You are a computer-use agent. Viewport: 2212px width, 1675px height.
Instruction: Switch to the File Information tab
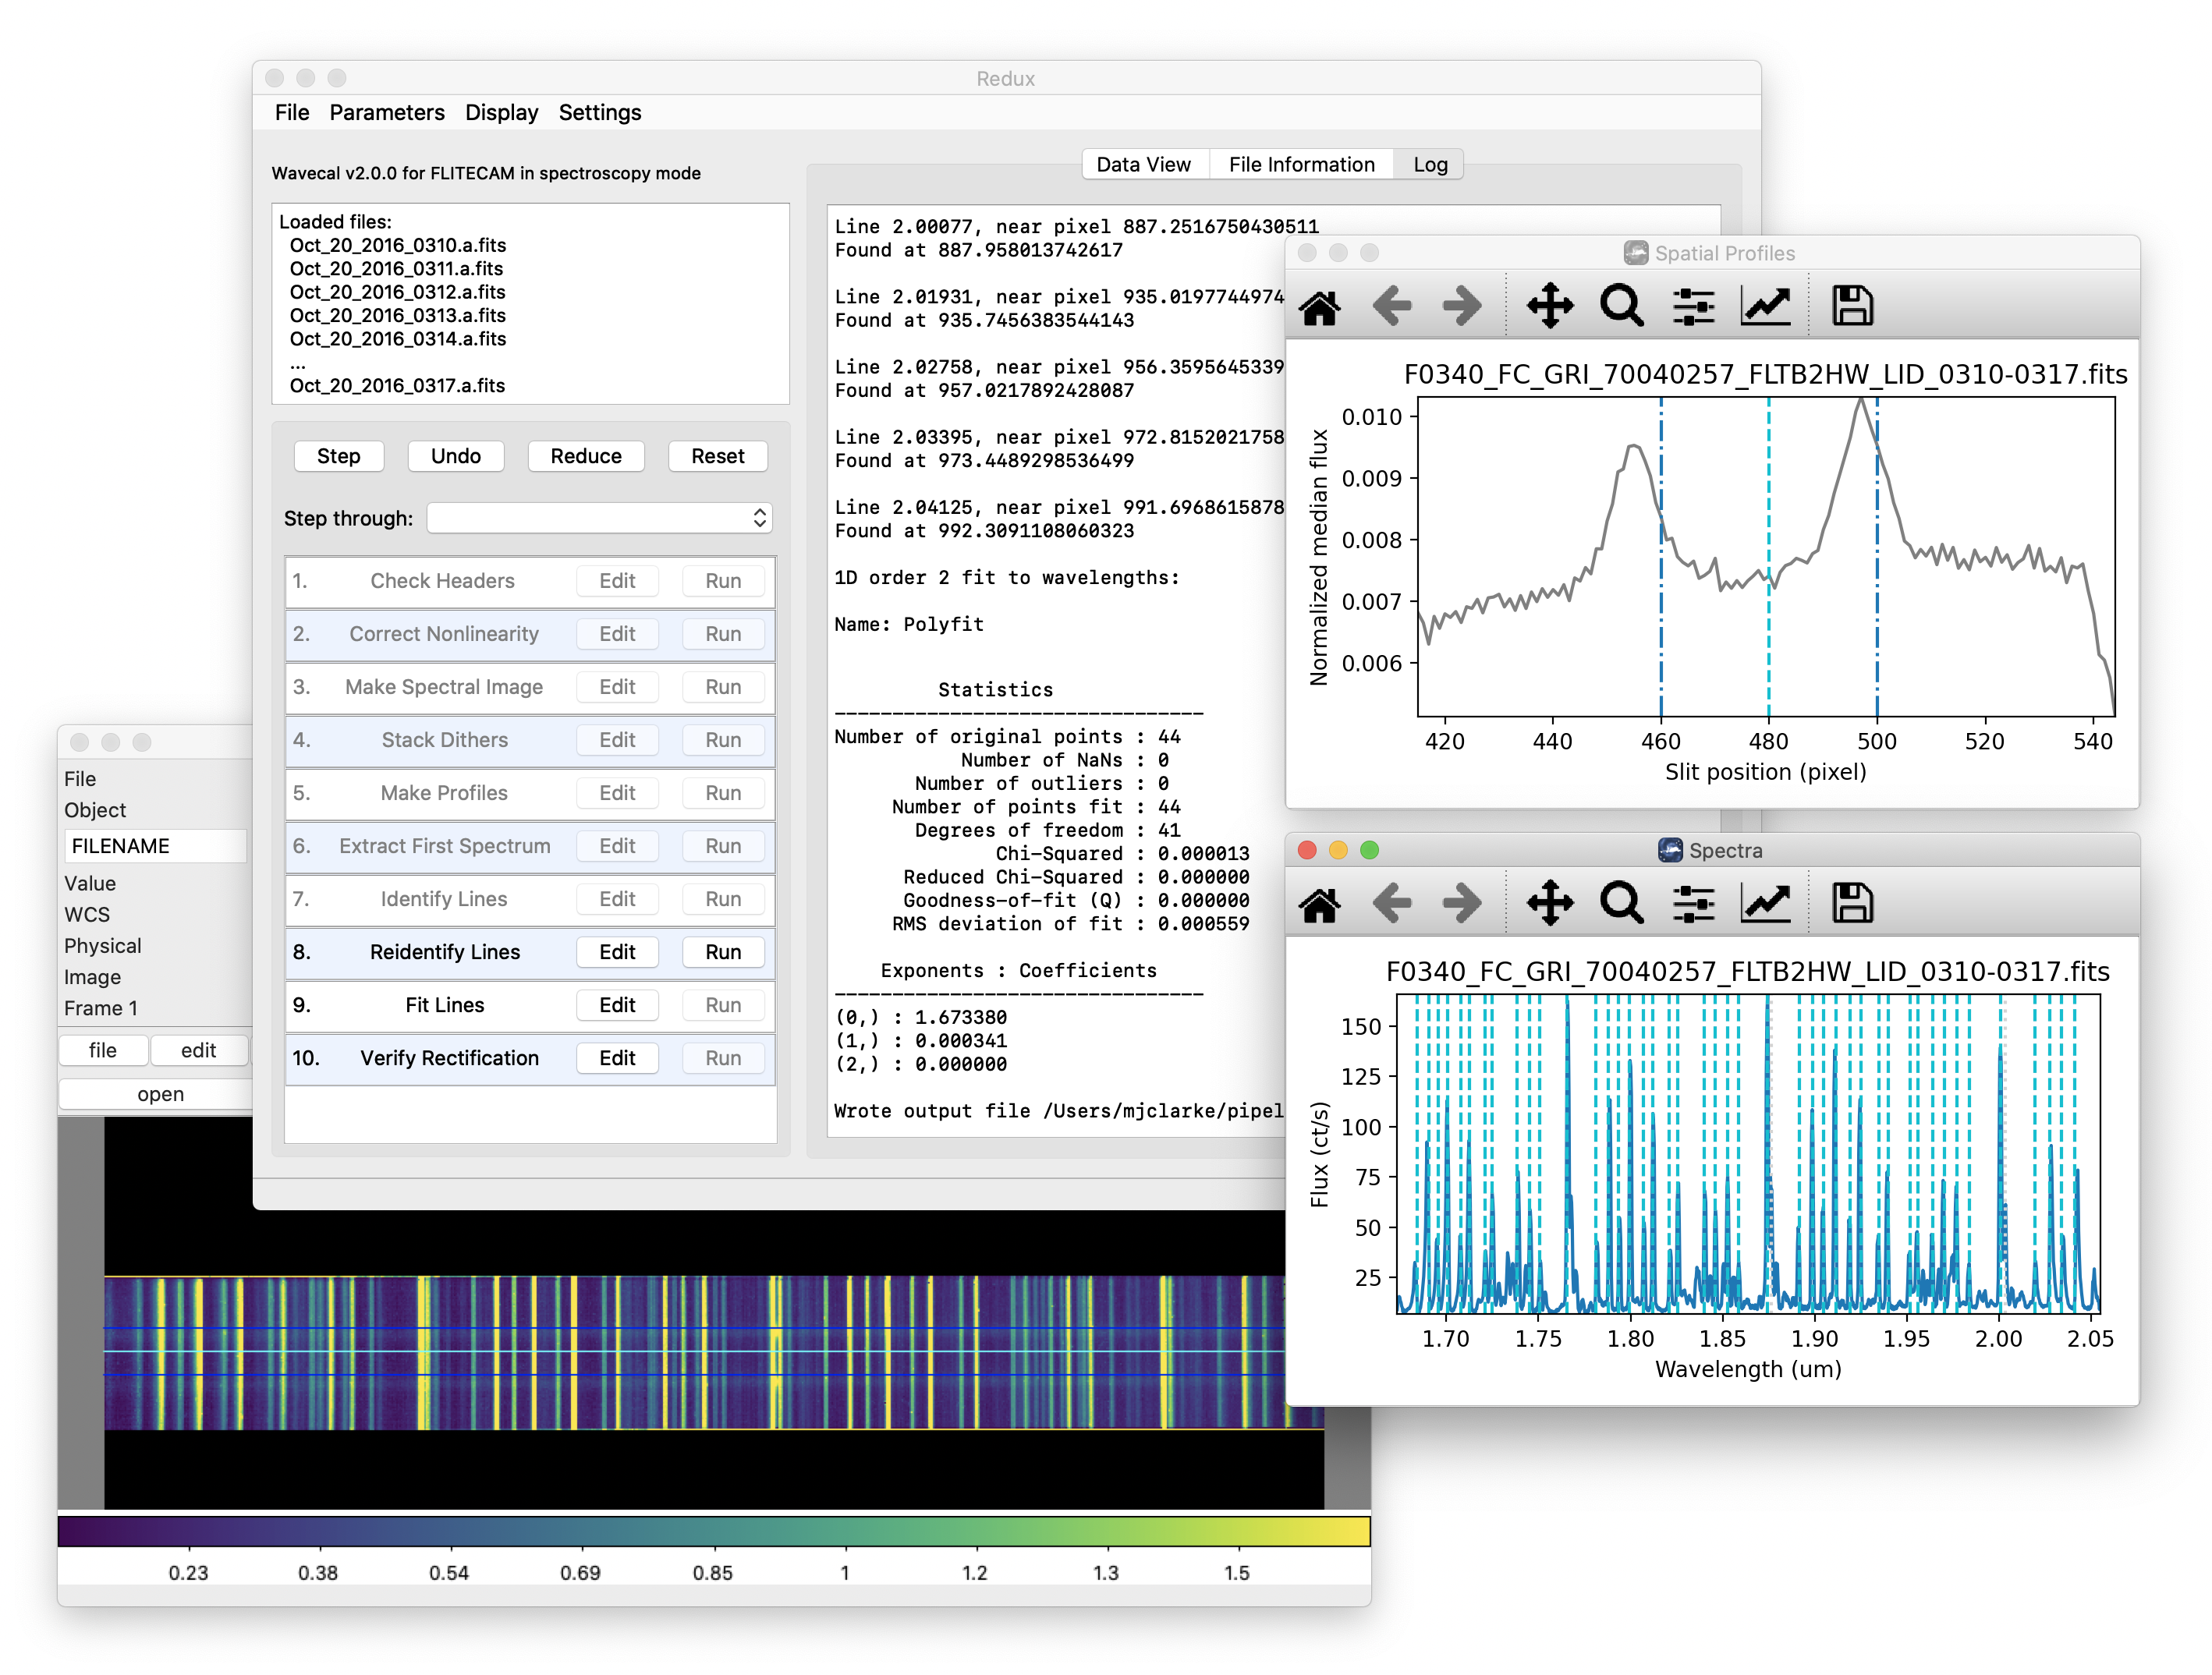(x=1301, y=164)
